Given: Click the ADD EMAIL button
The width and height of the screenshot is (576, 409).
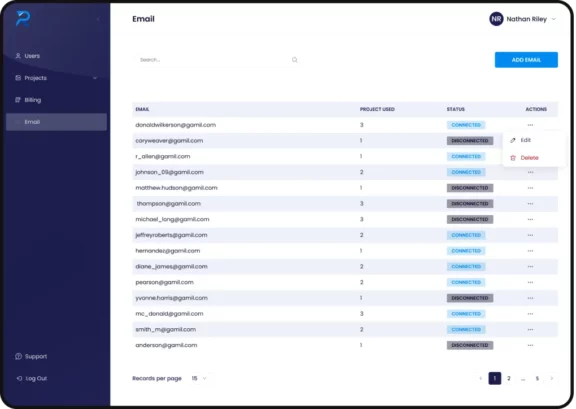Looking at the screenshot, I should 526,60.
